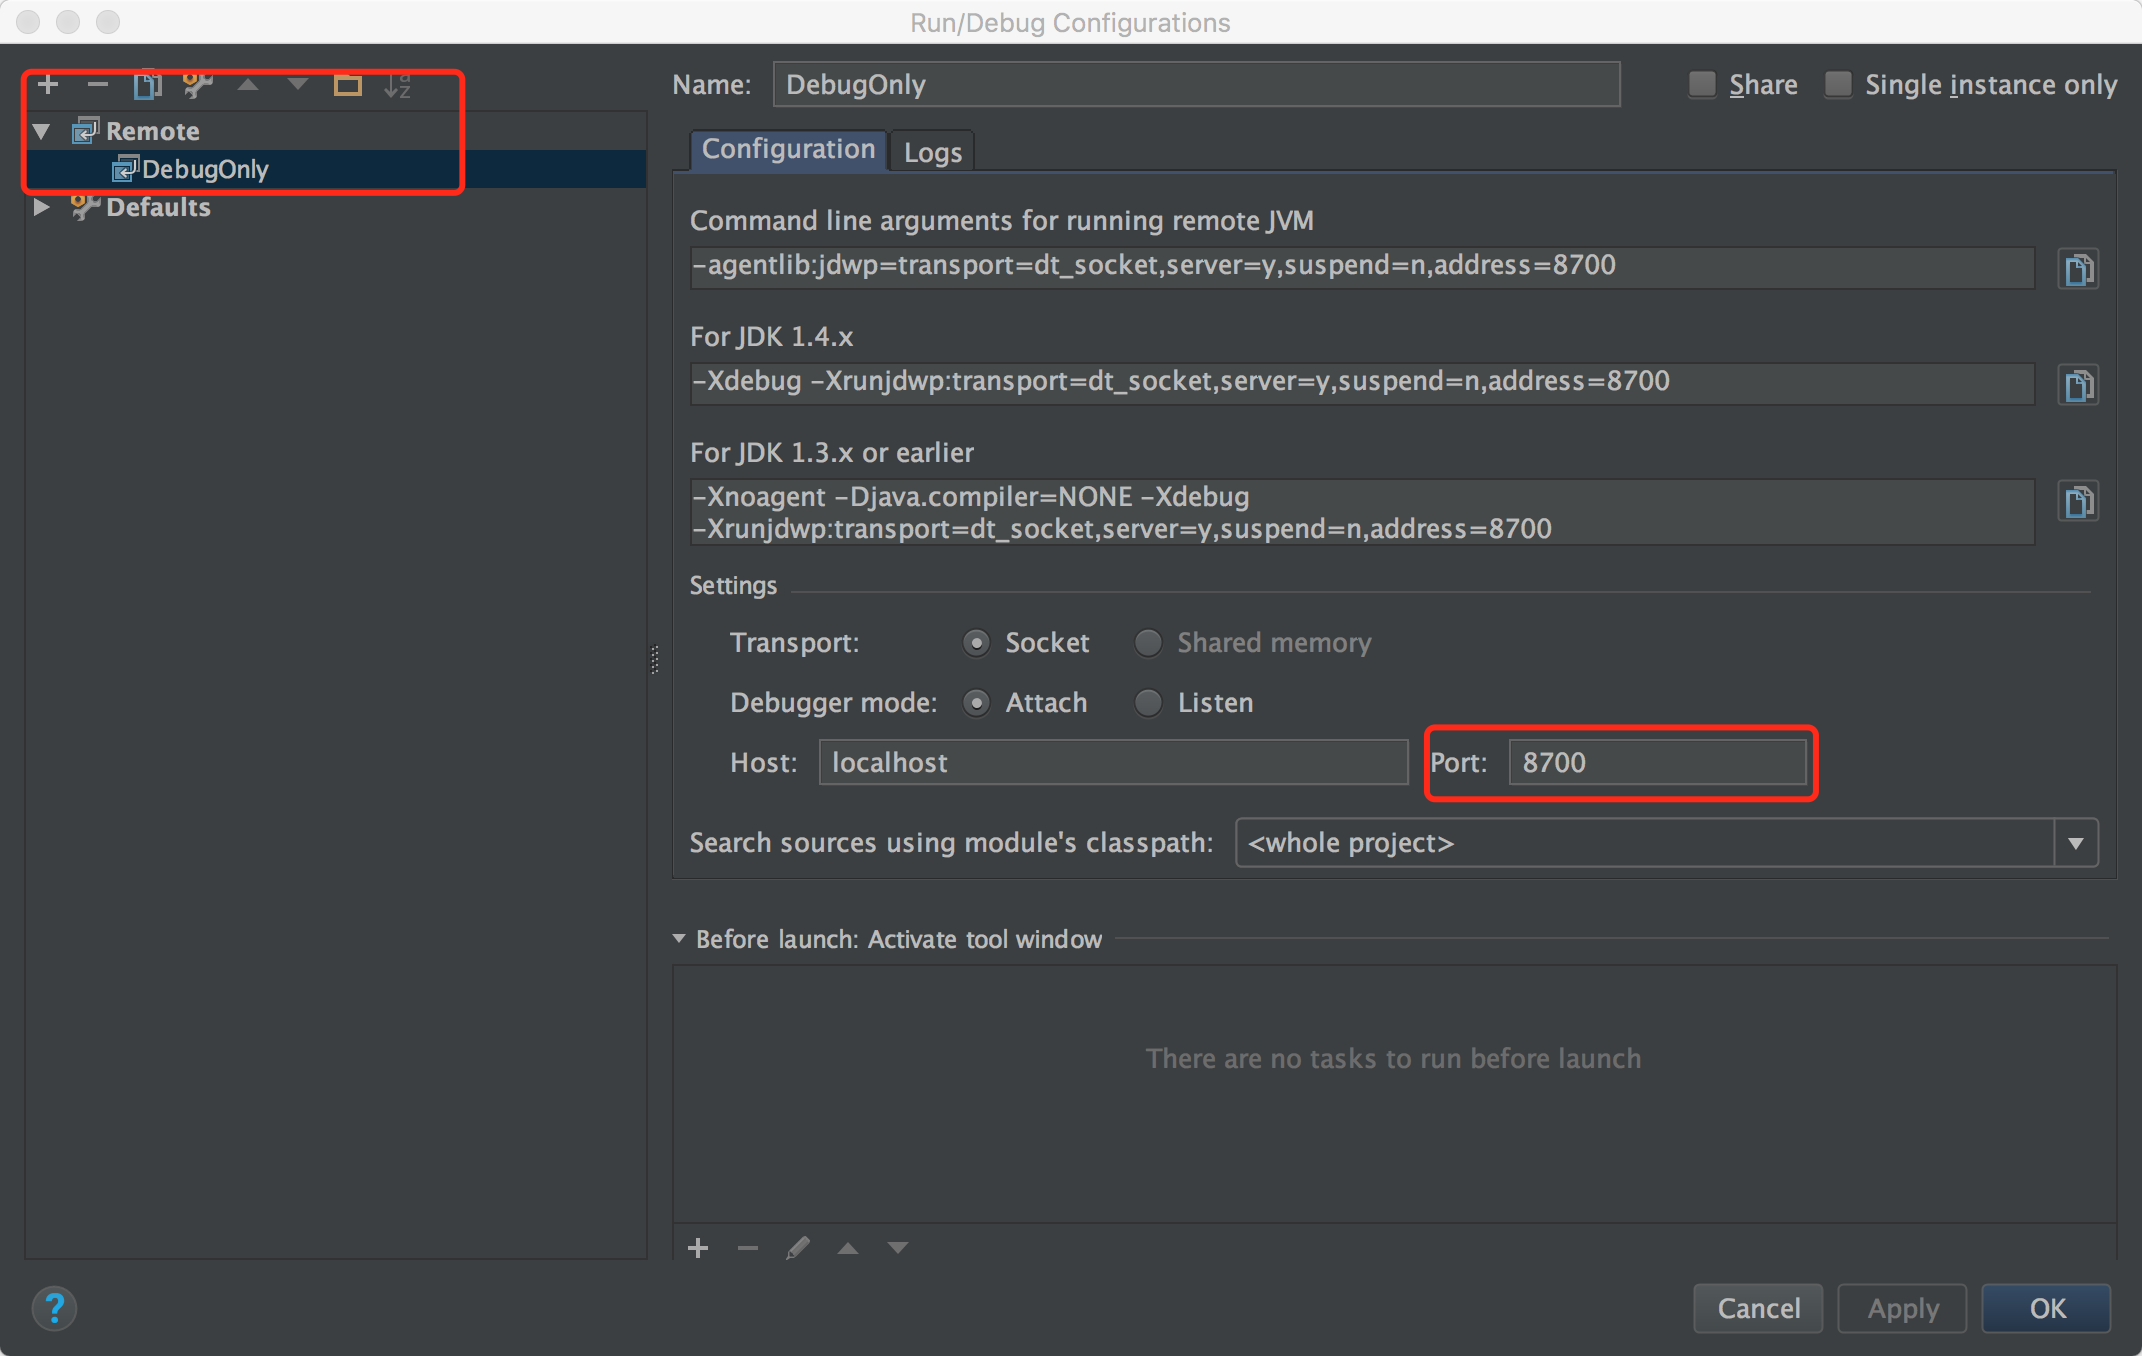Select the Listen debugger mode
Screen dimensions: 2142x1356
pos(1148,703)
